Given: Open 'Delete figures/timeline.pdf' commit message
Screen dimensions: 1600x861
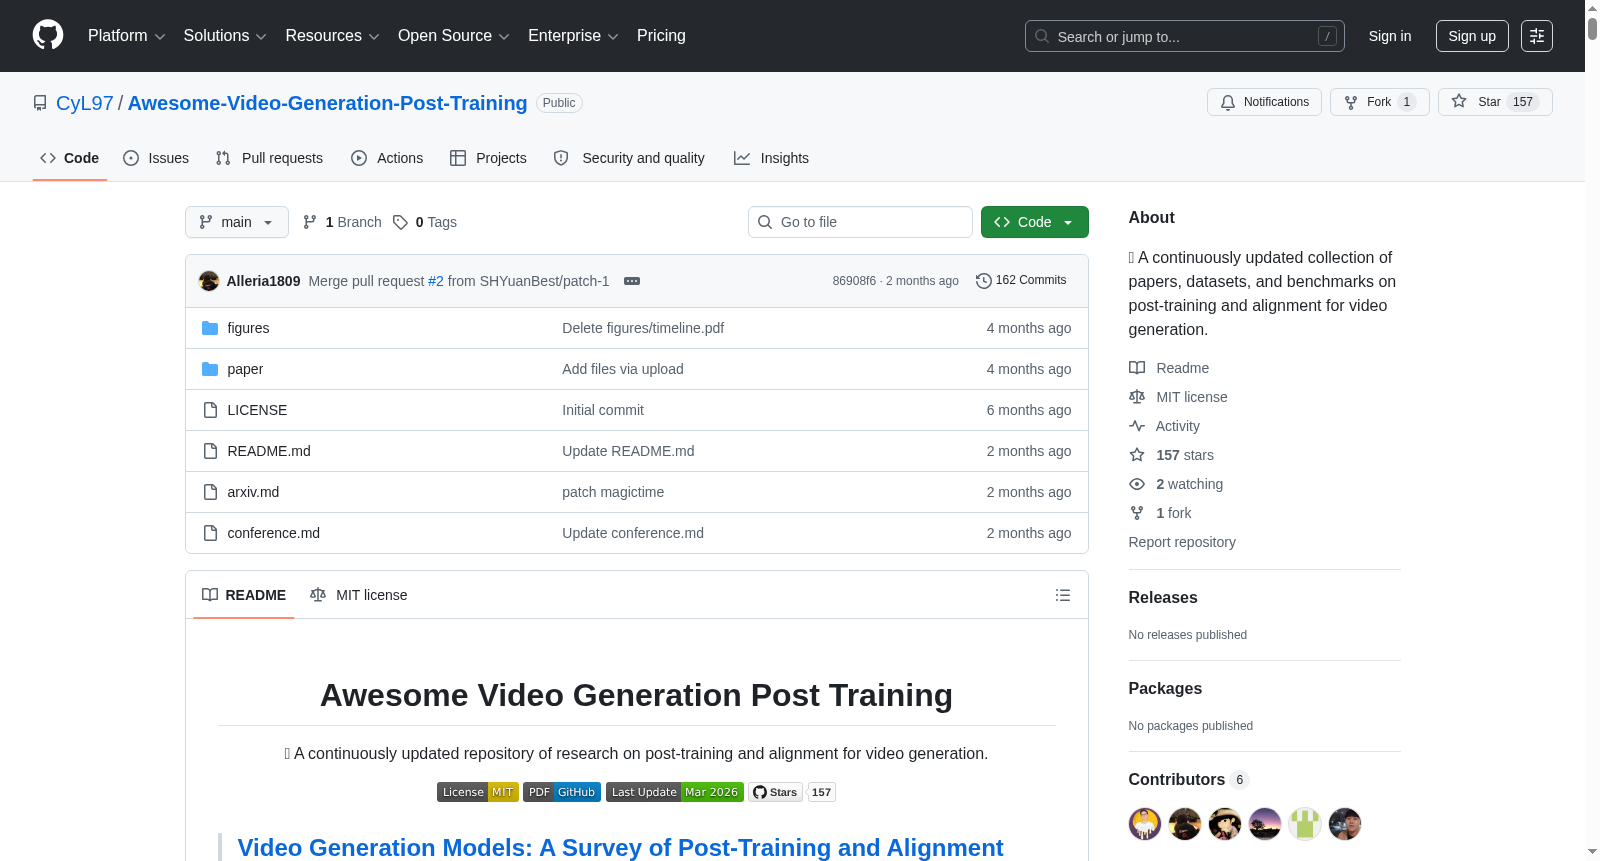Looking at the screenshot, I should [643, 328].
